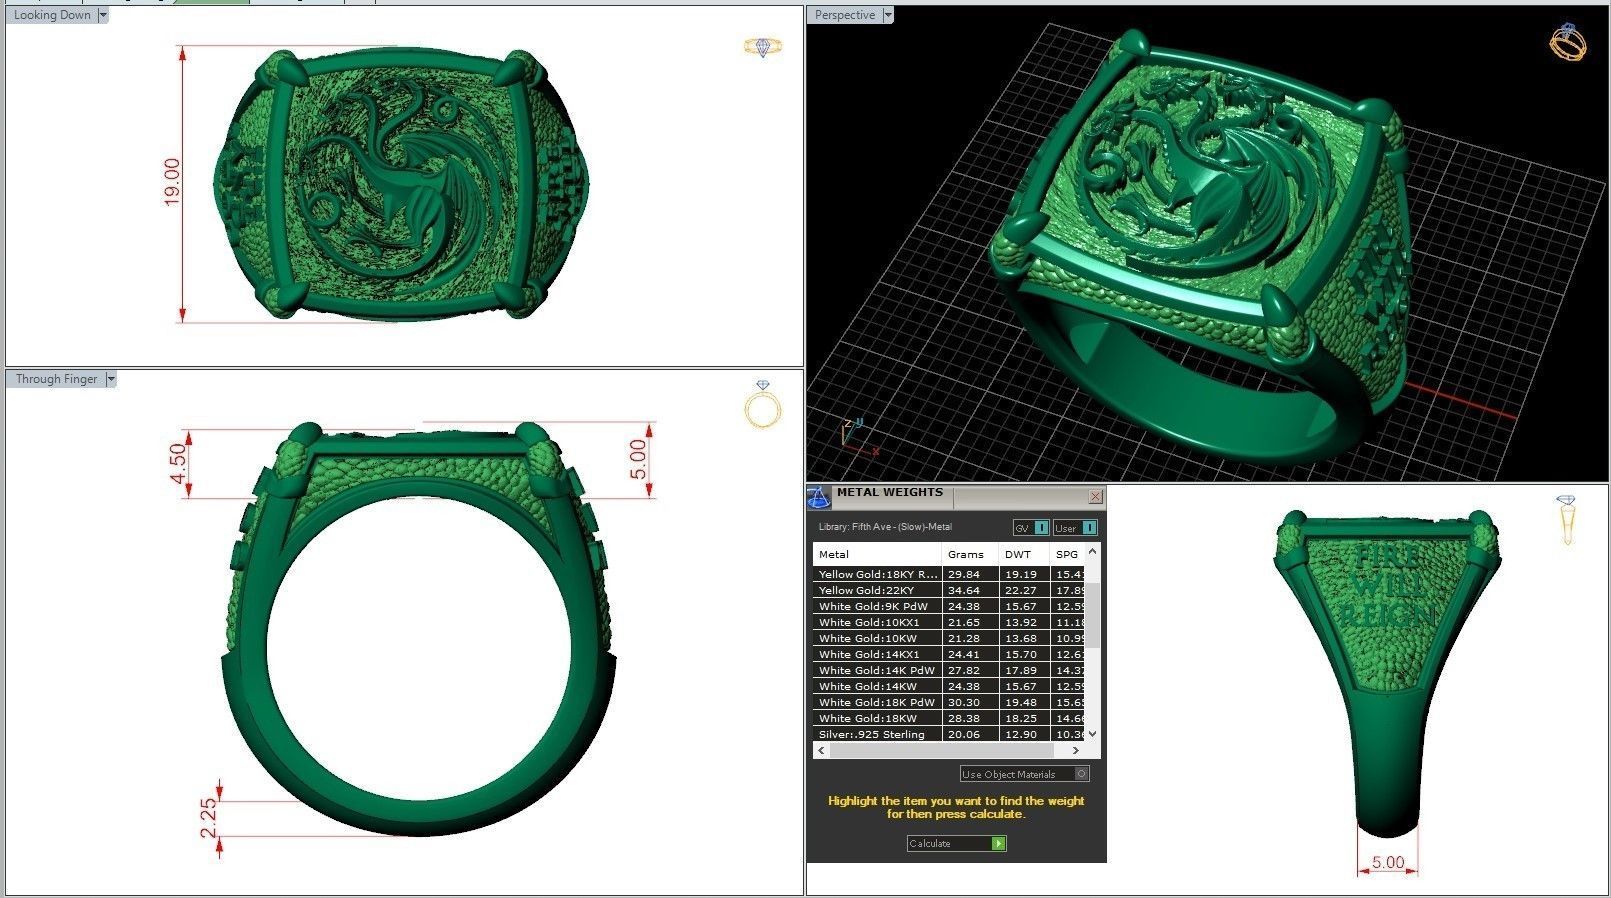This screenshot has width=1611, height=898.
Task: Open the Through Finger viewport dropdown arrow
Action: coord(111,379)
